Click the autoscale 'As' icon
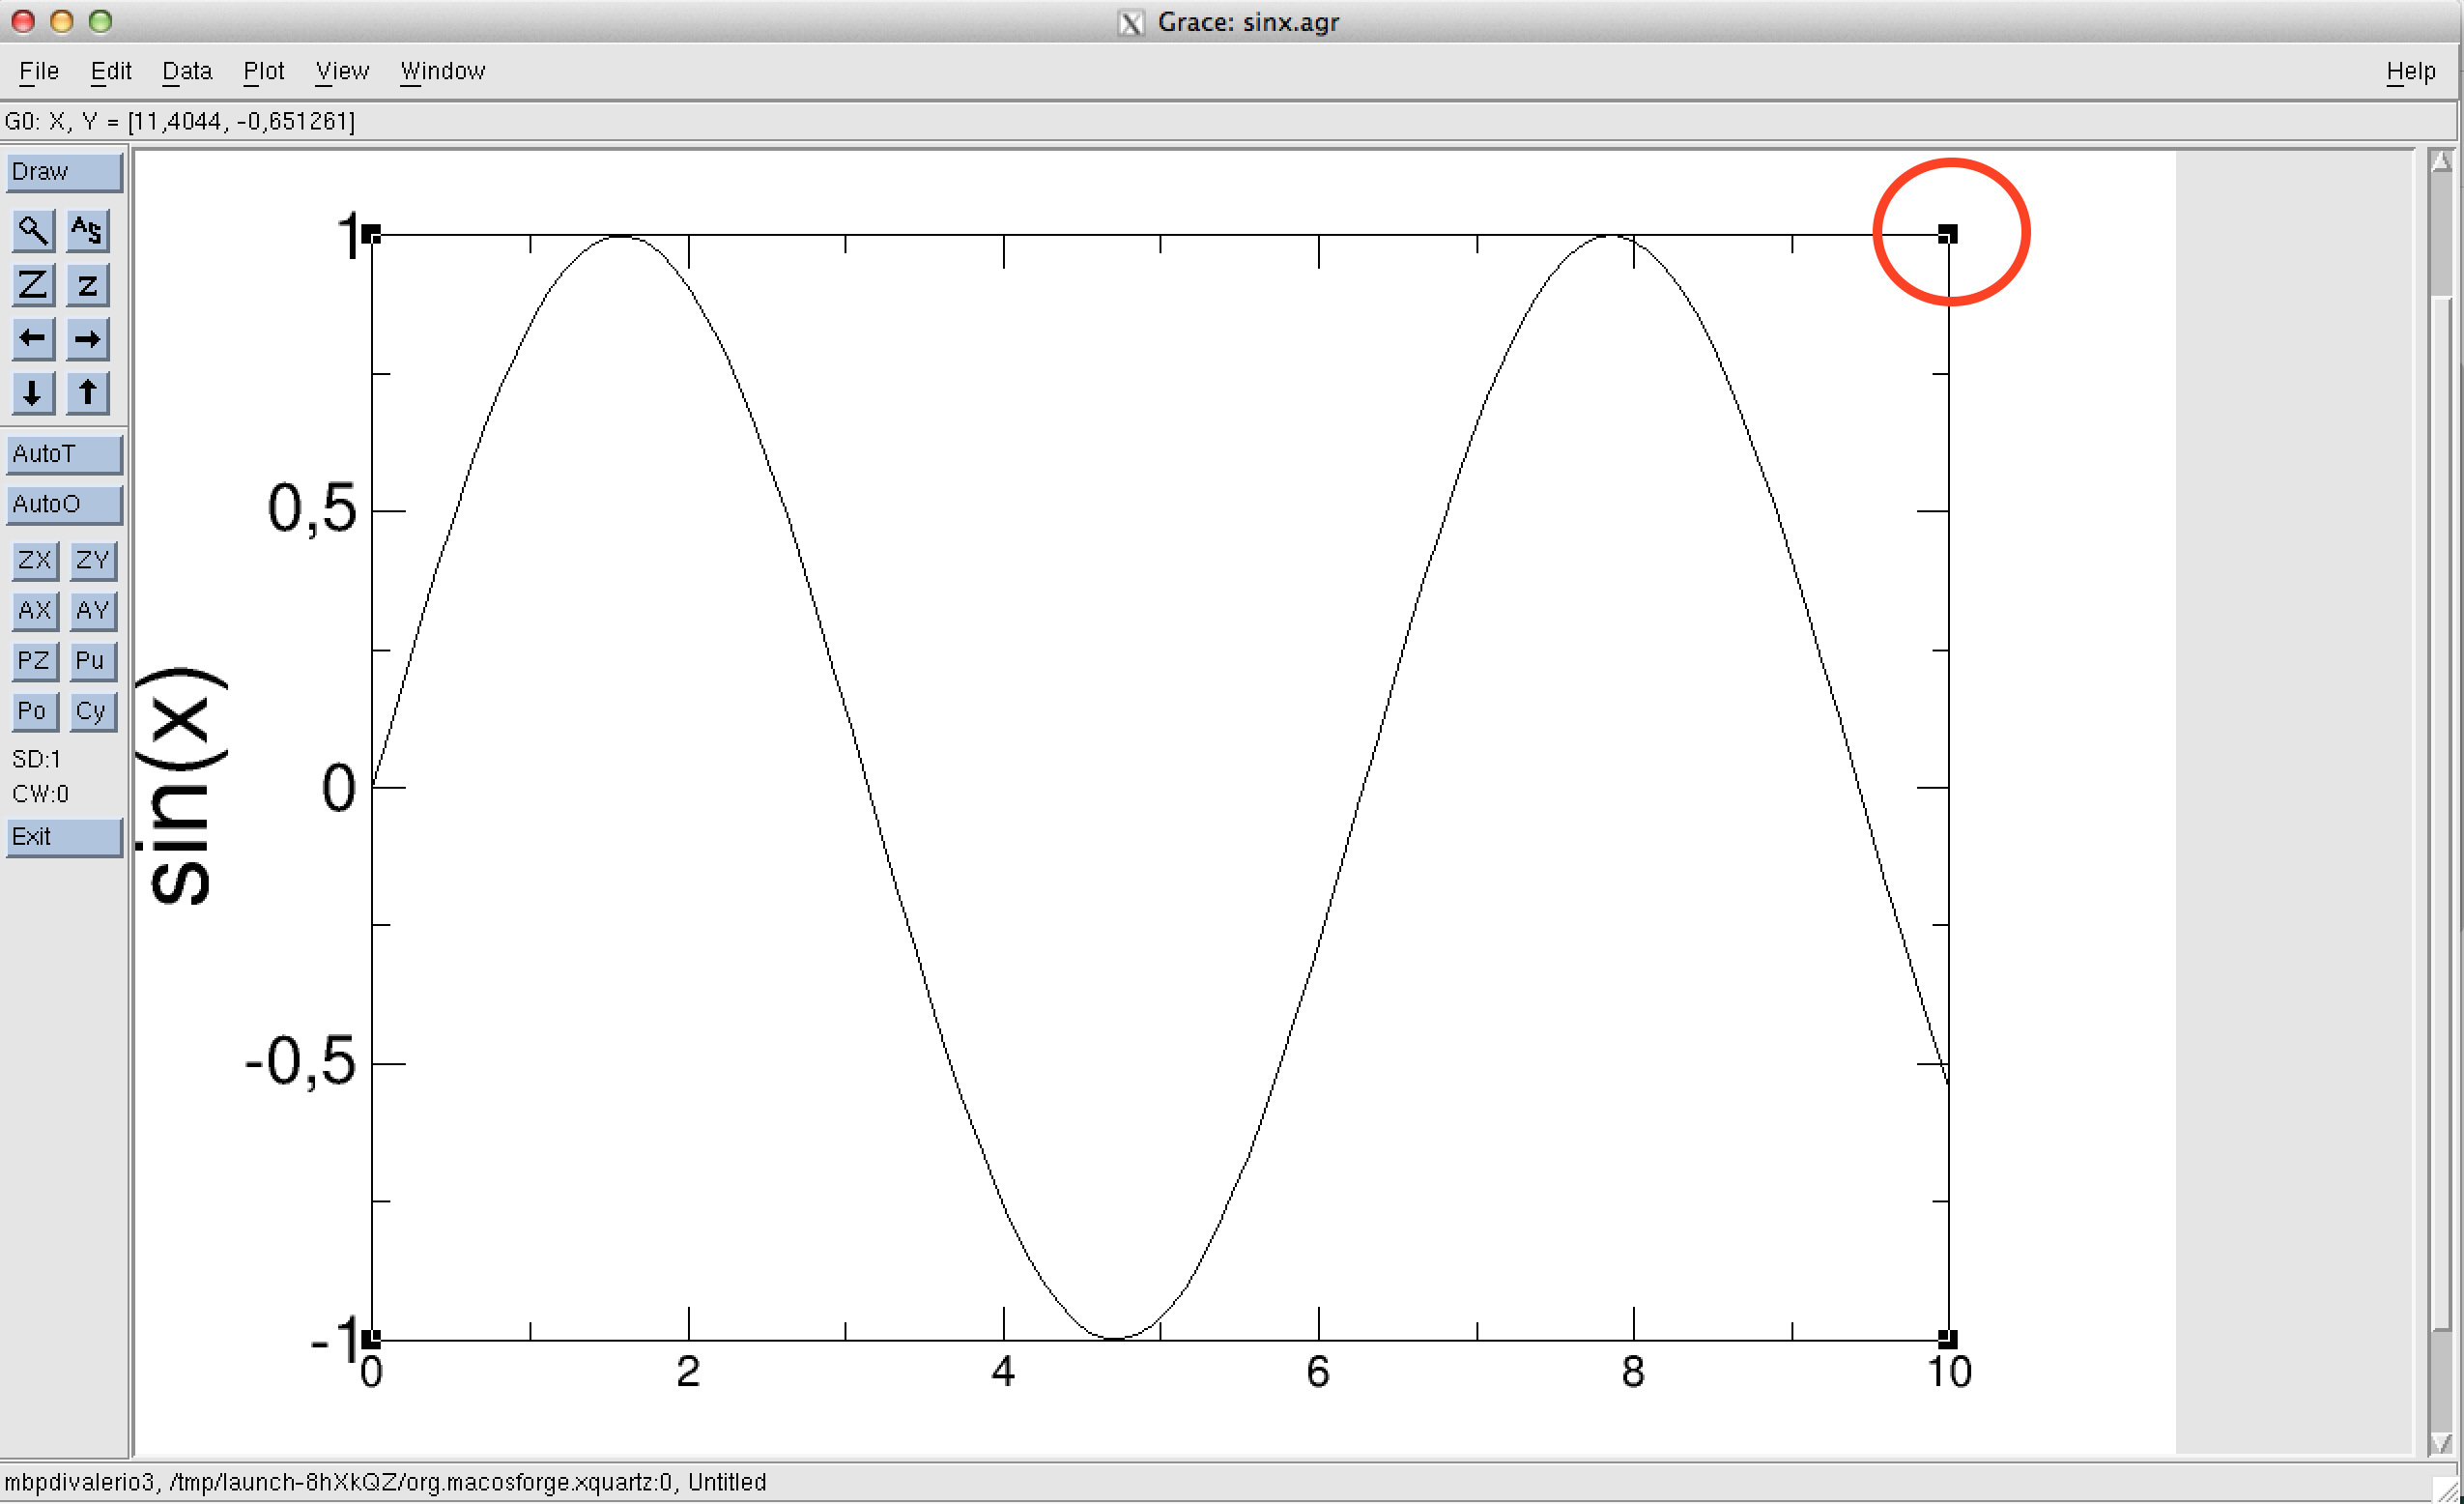 [87, 231]
